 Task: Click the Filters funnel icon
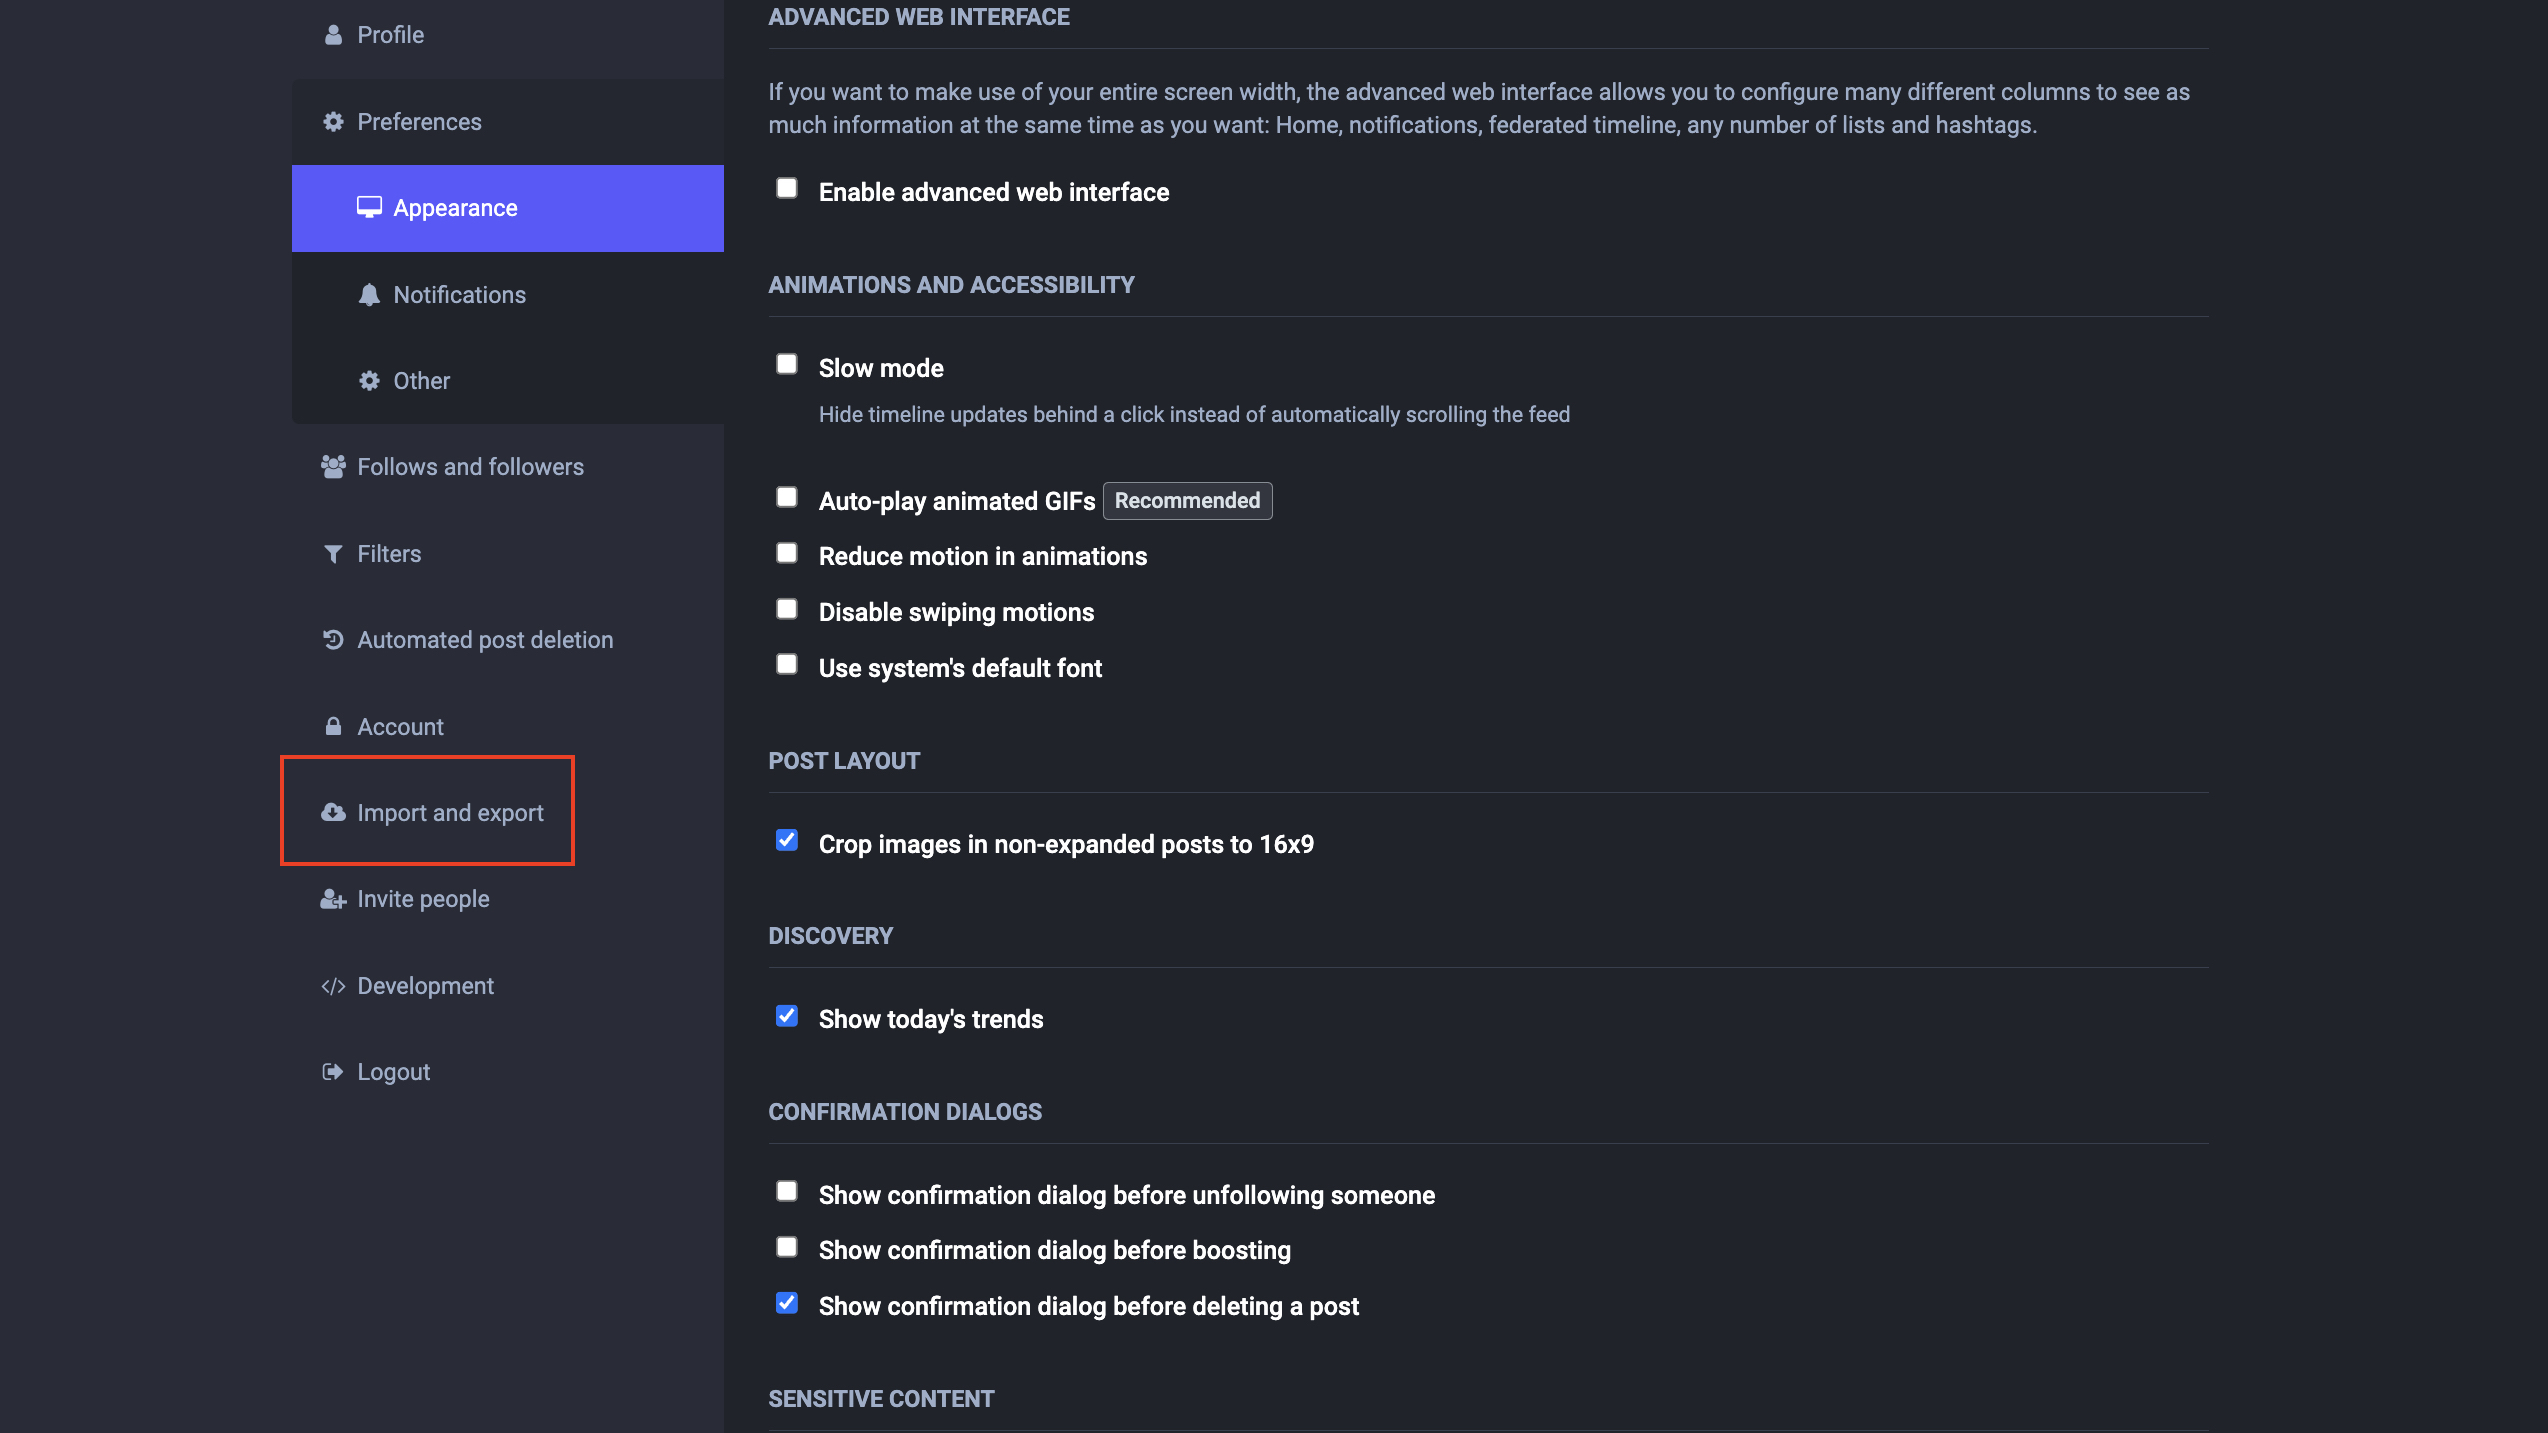333,554
